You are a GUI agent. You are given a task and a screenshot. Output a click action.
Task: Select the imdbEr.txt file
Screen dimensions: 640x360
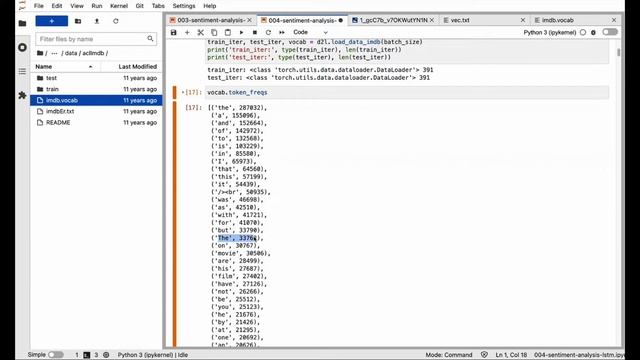click(96, 111)
